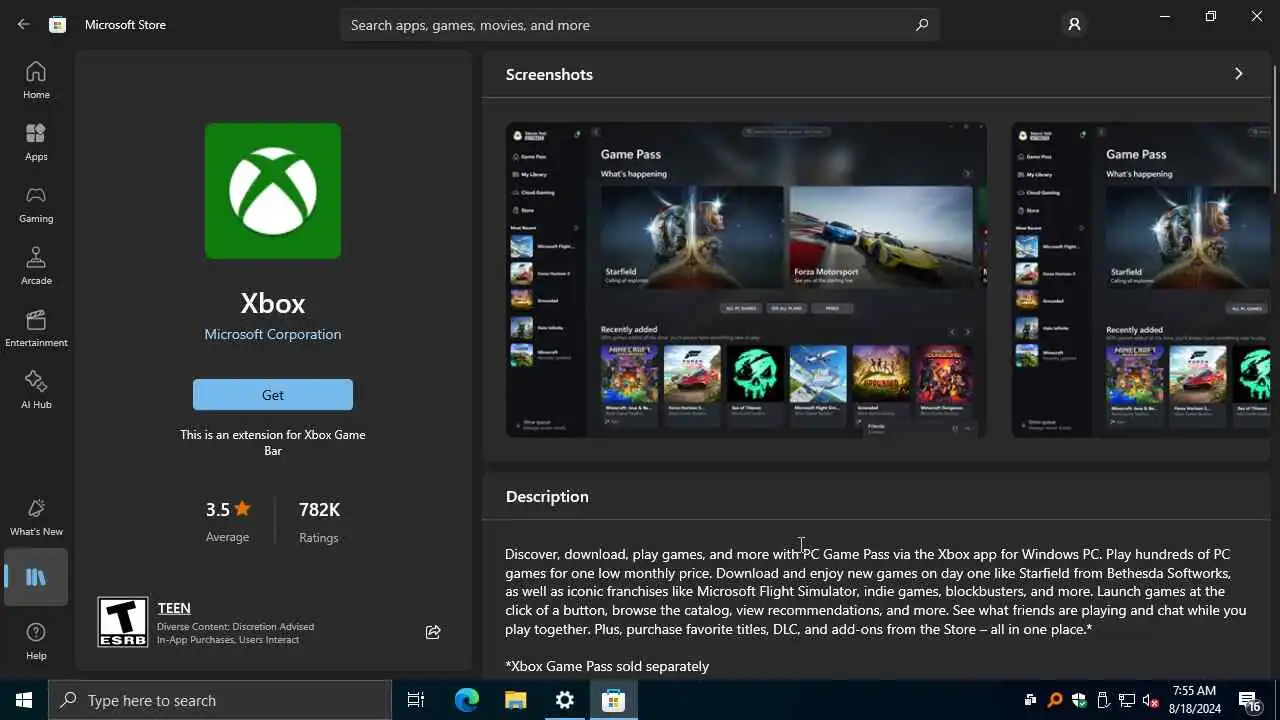Click the Screenshots section heading
1280x720 pixels.
[549, 74]
